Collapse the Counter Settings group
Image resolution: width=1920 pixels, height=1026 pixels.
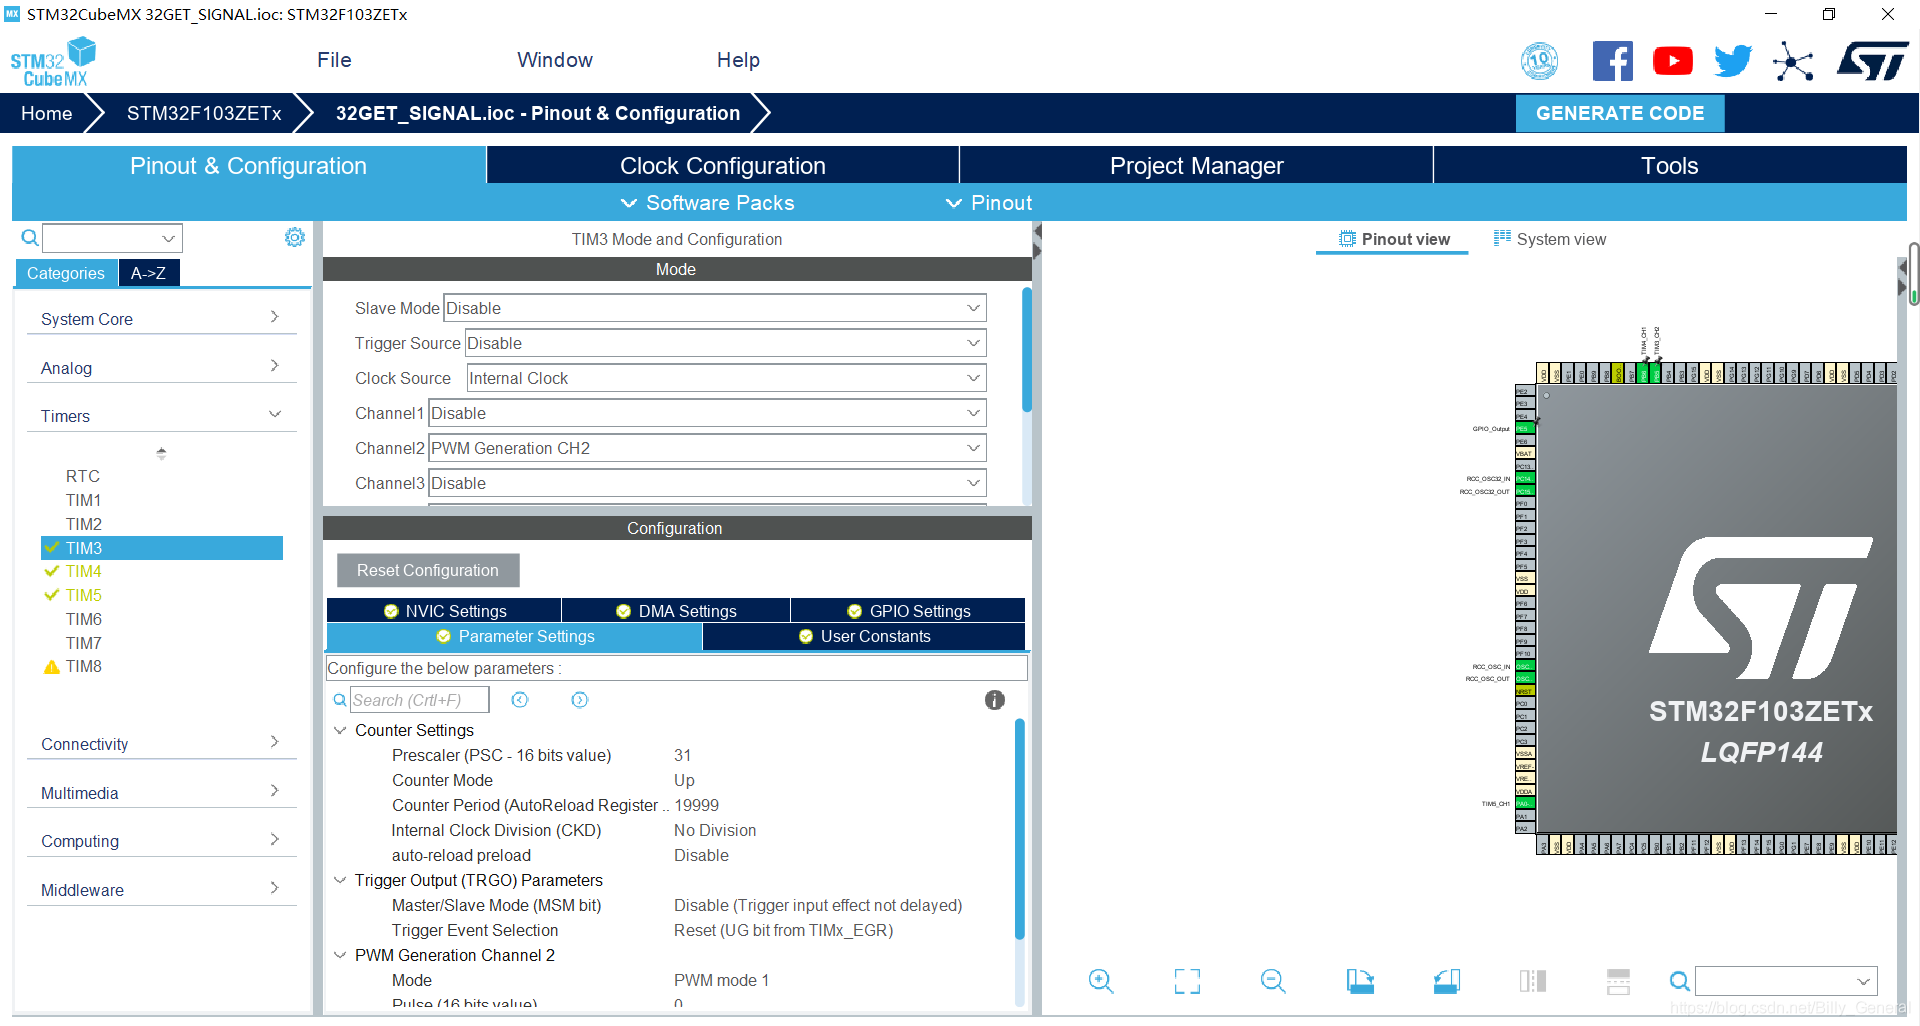[340, 730]
